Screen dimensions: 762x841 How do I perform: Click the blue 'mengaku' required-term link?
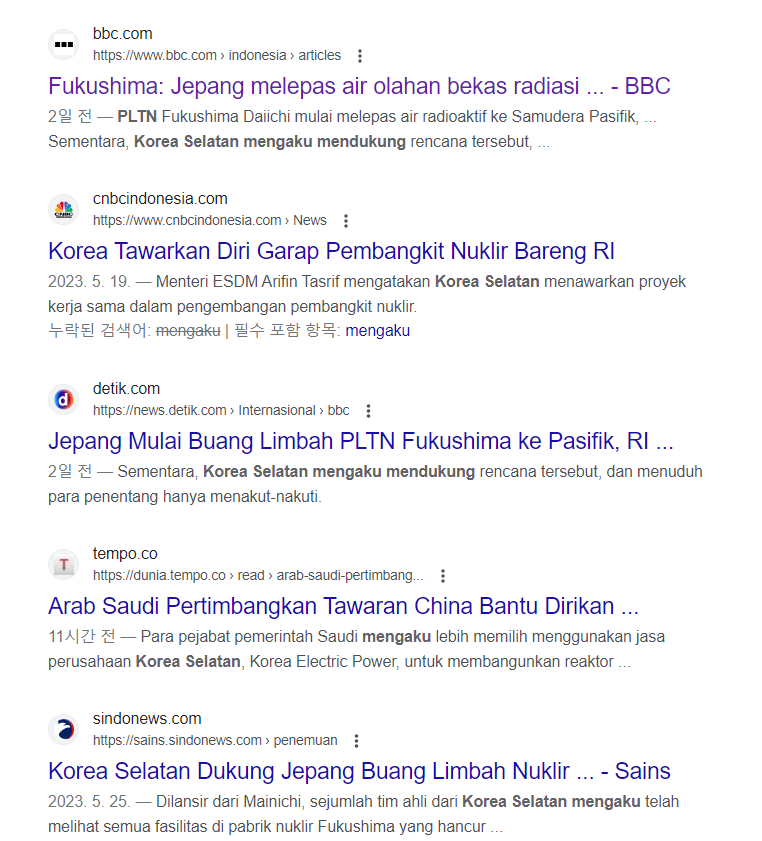click(x=378, y=331)
